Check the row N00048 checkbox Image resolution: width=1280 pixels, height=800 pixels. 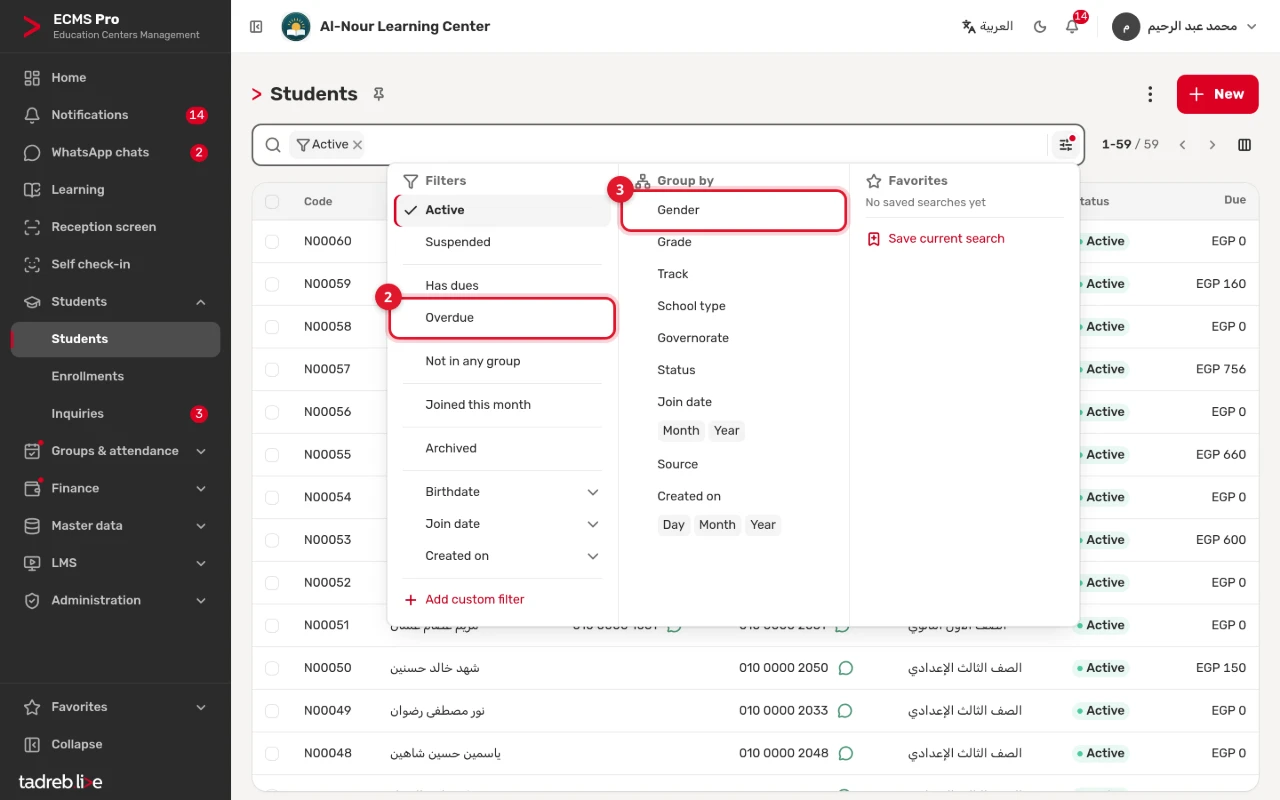(272, 753)
